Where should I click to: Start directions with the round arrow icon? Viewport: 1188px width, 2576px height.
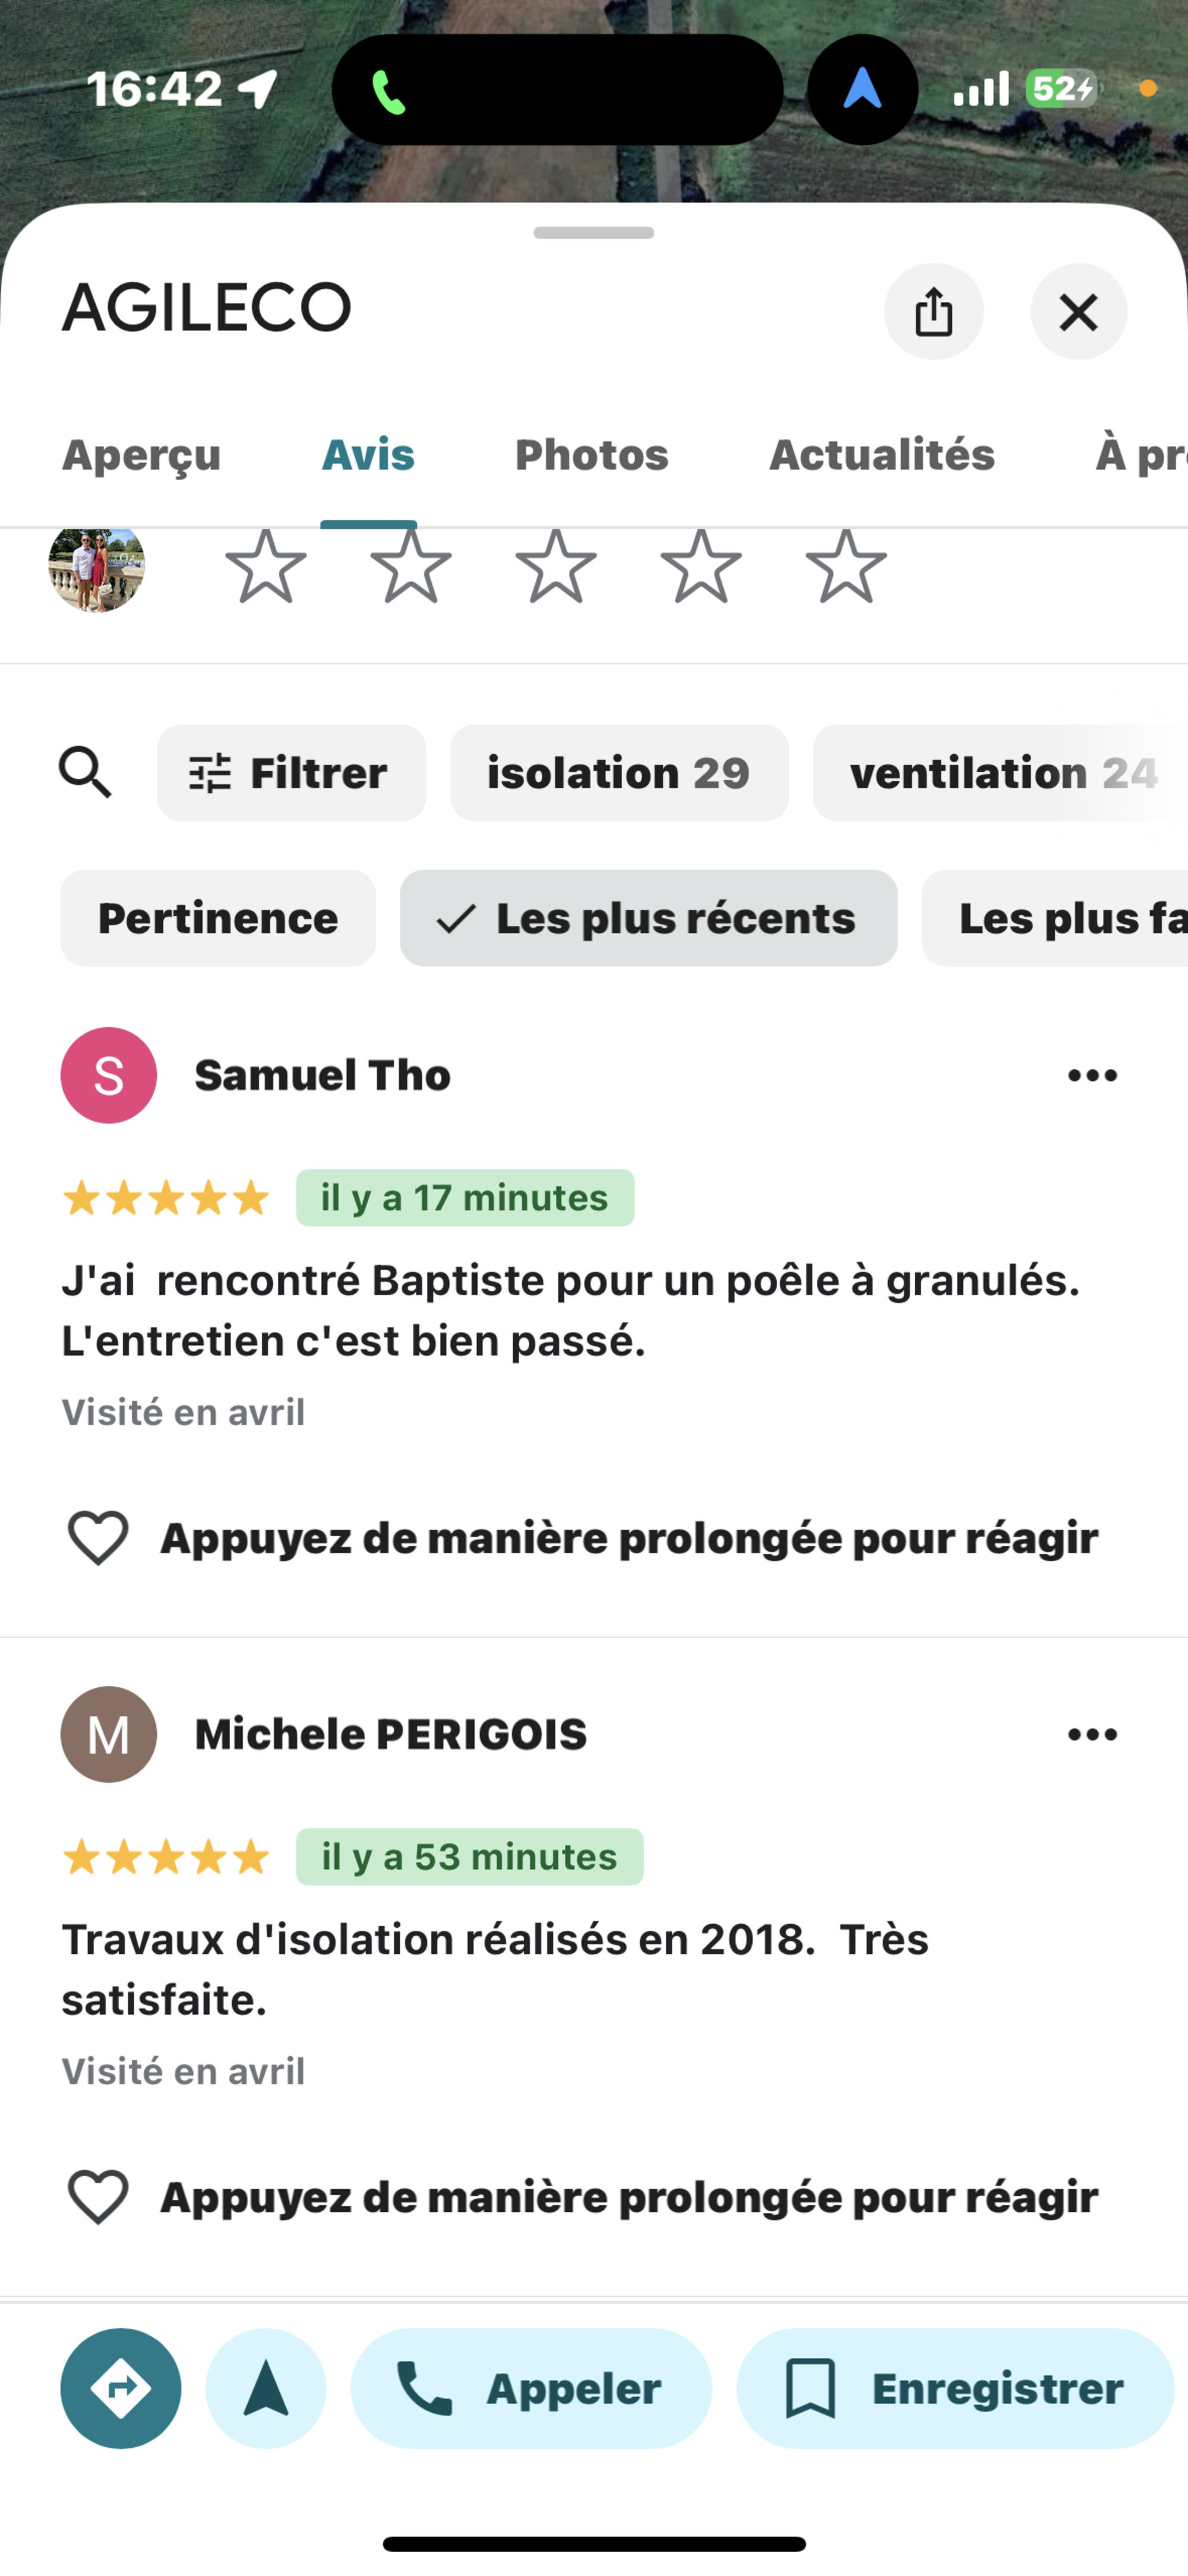121,2388
